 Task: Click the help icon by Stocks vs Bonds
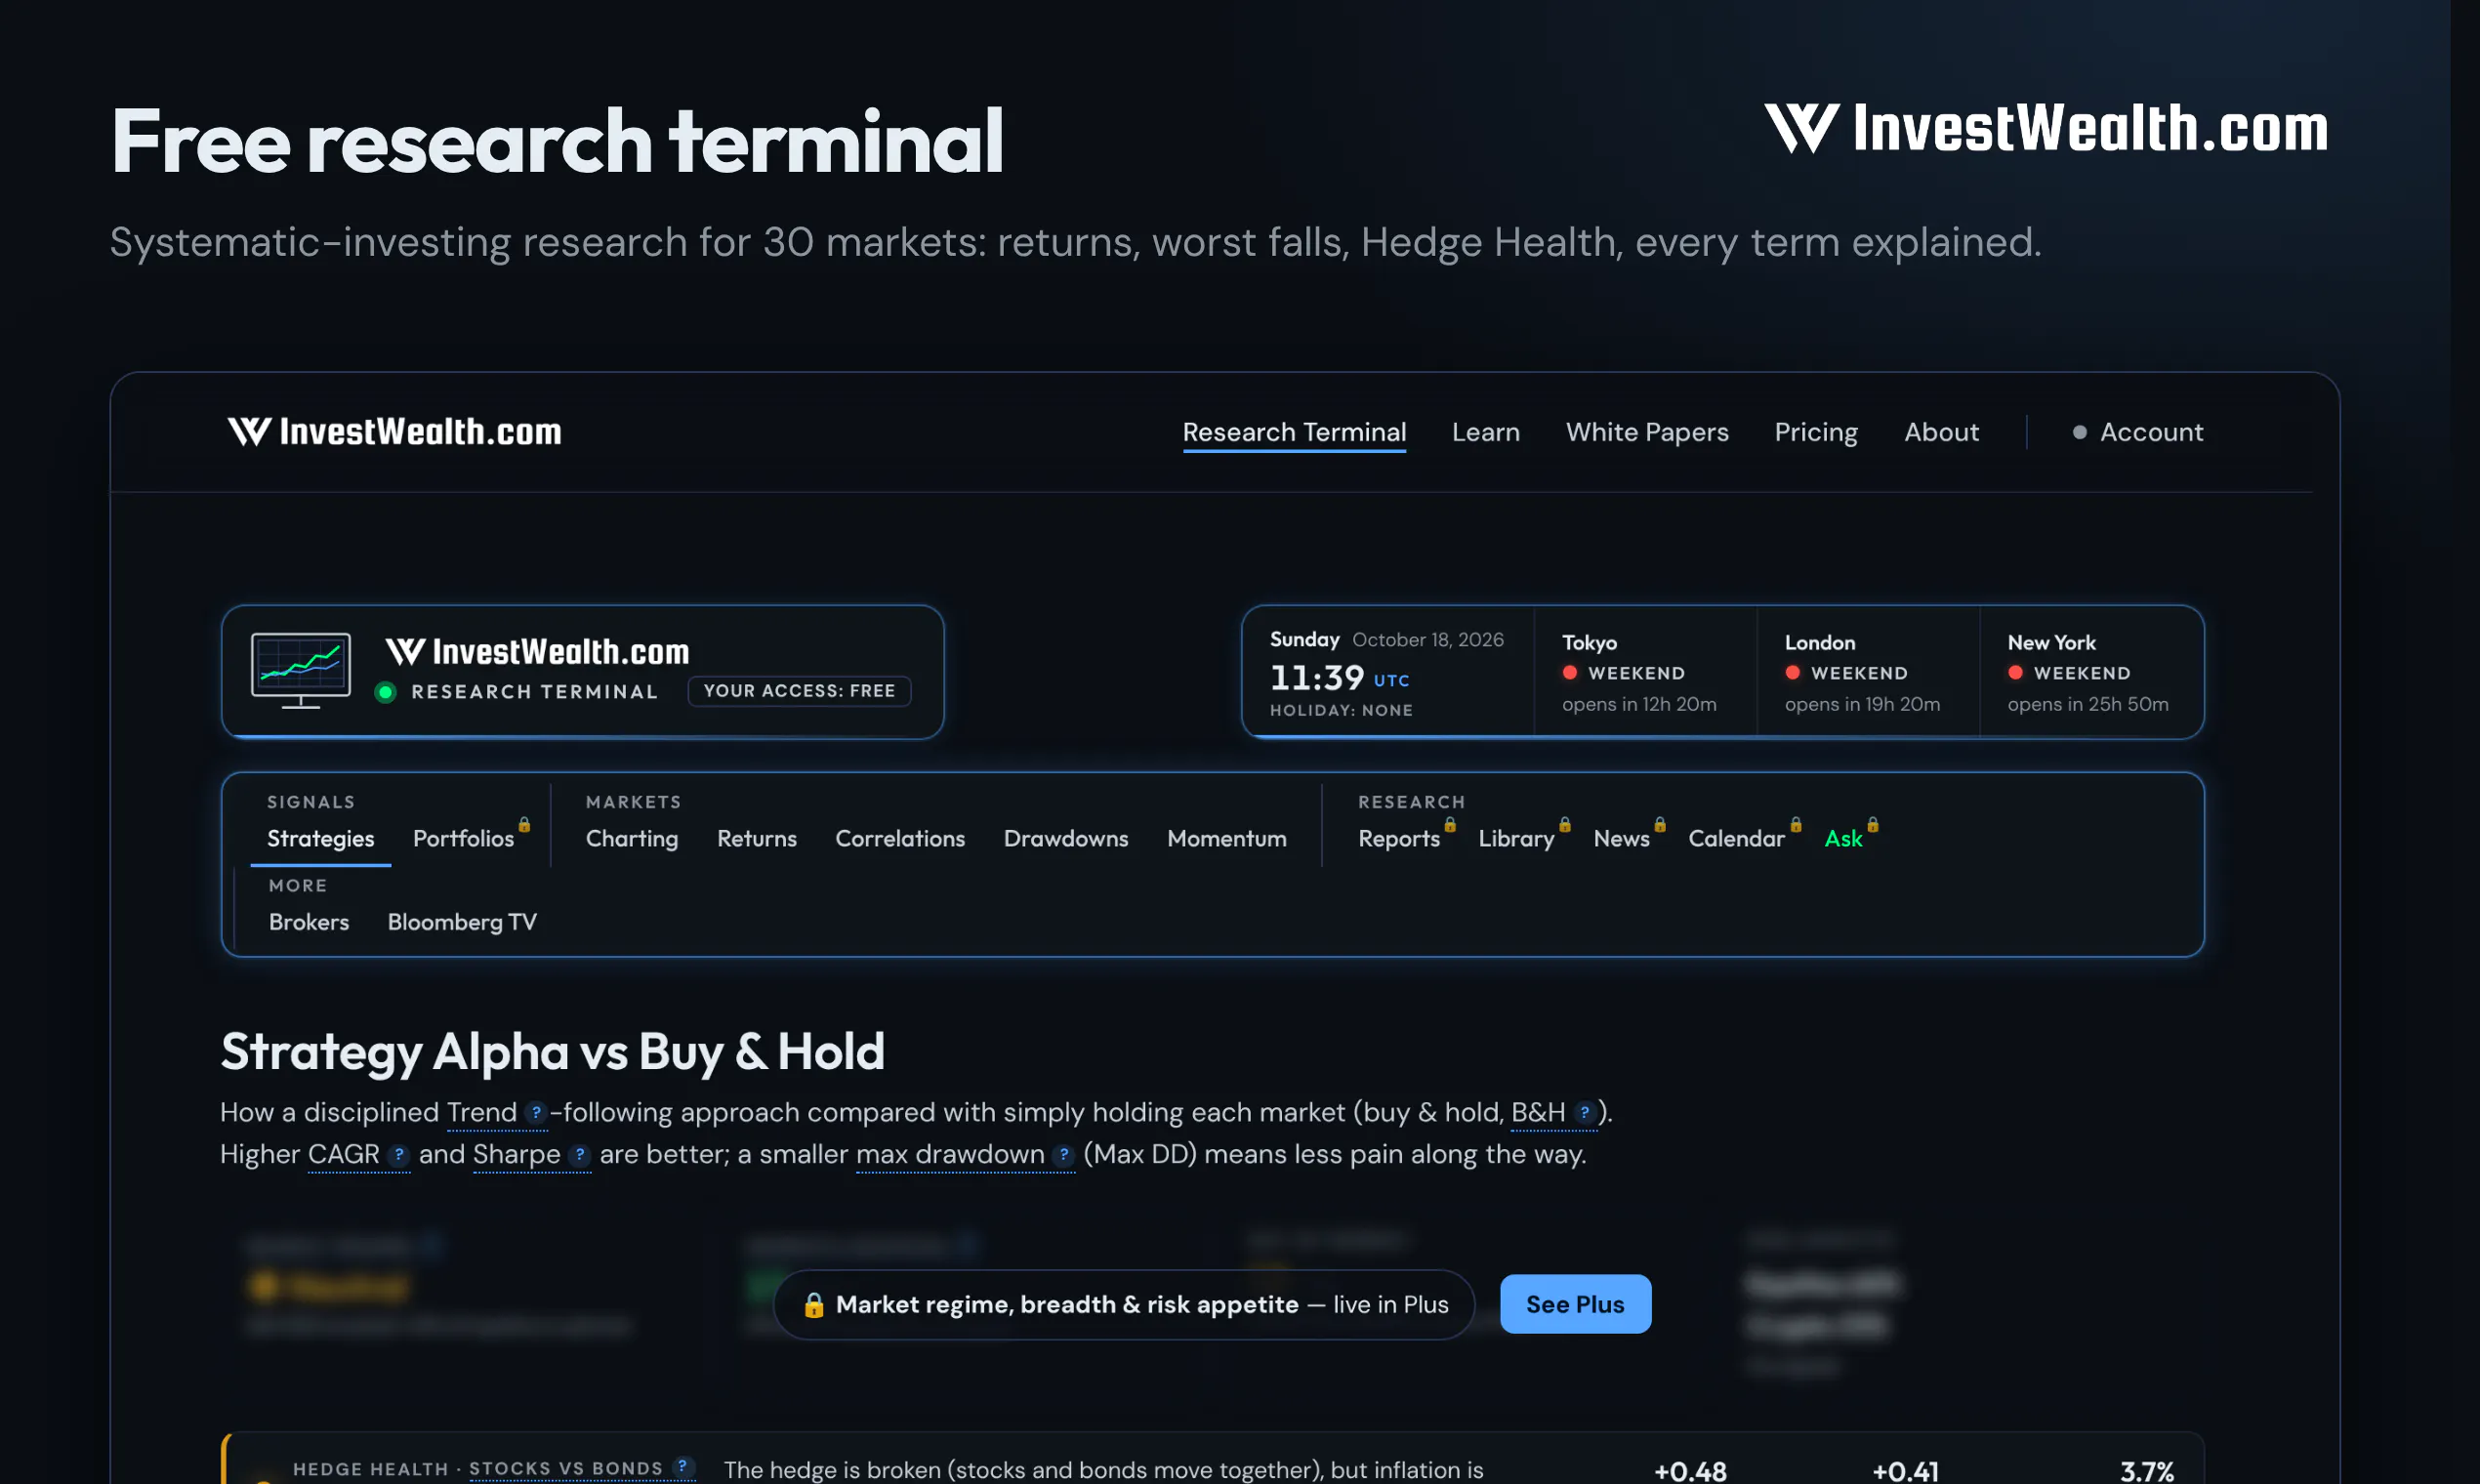point(683,1466)
